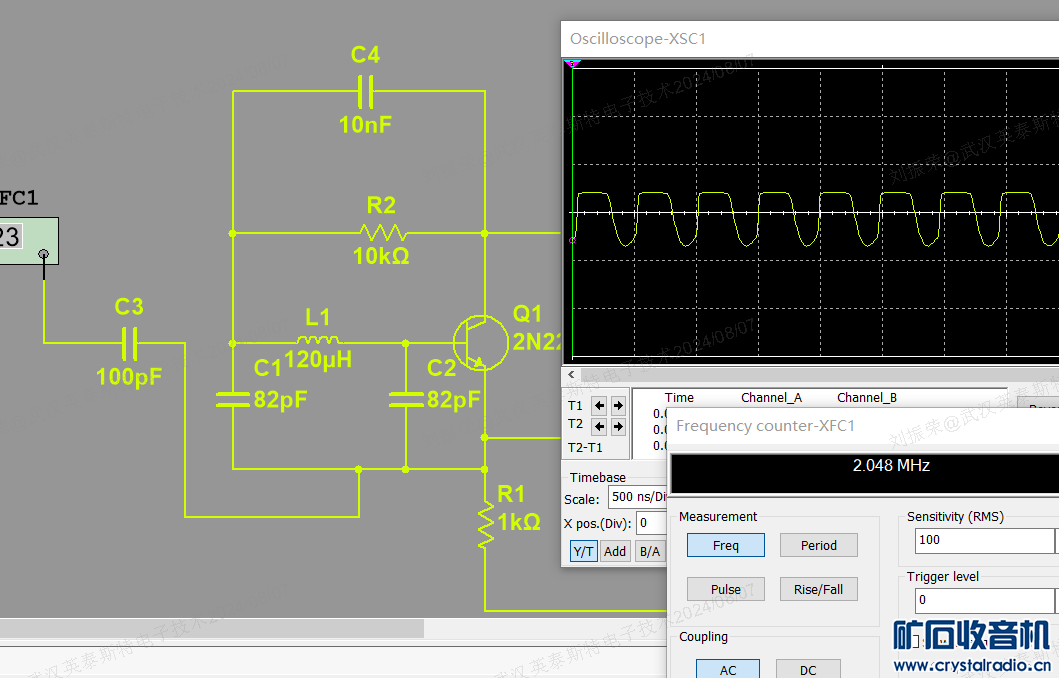Select capacitor C2 symbol
1059x678 pixels.
tap(406, 400)
